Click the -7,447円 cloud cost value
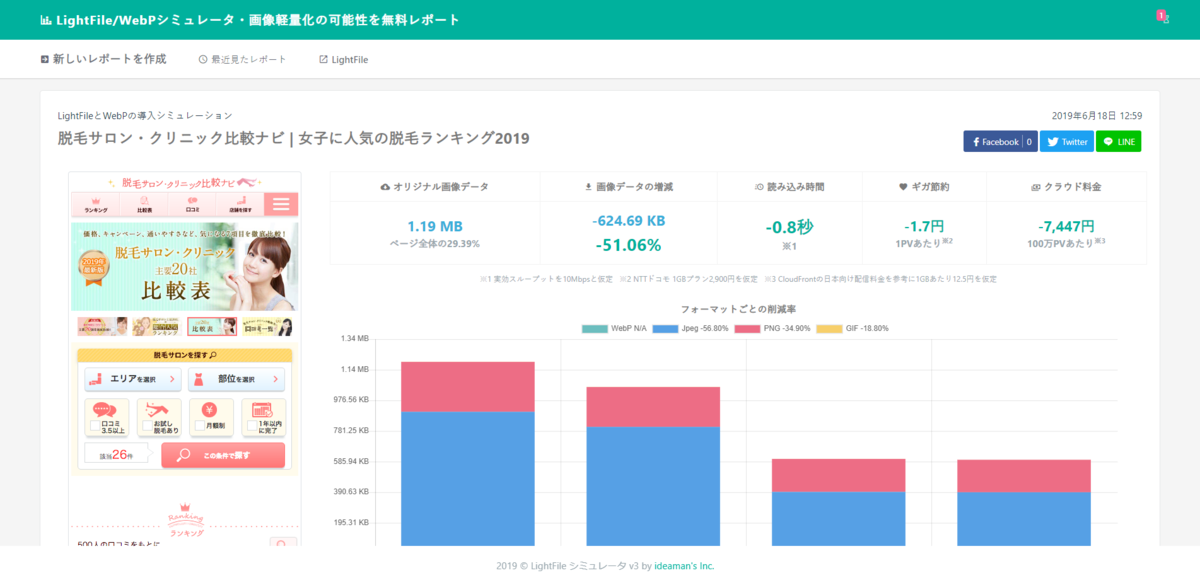Screen dimensions: 1200x585 (1066, 226)
